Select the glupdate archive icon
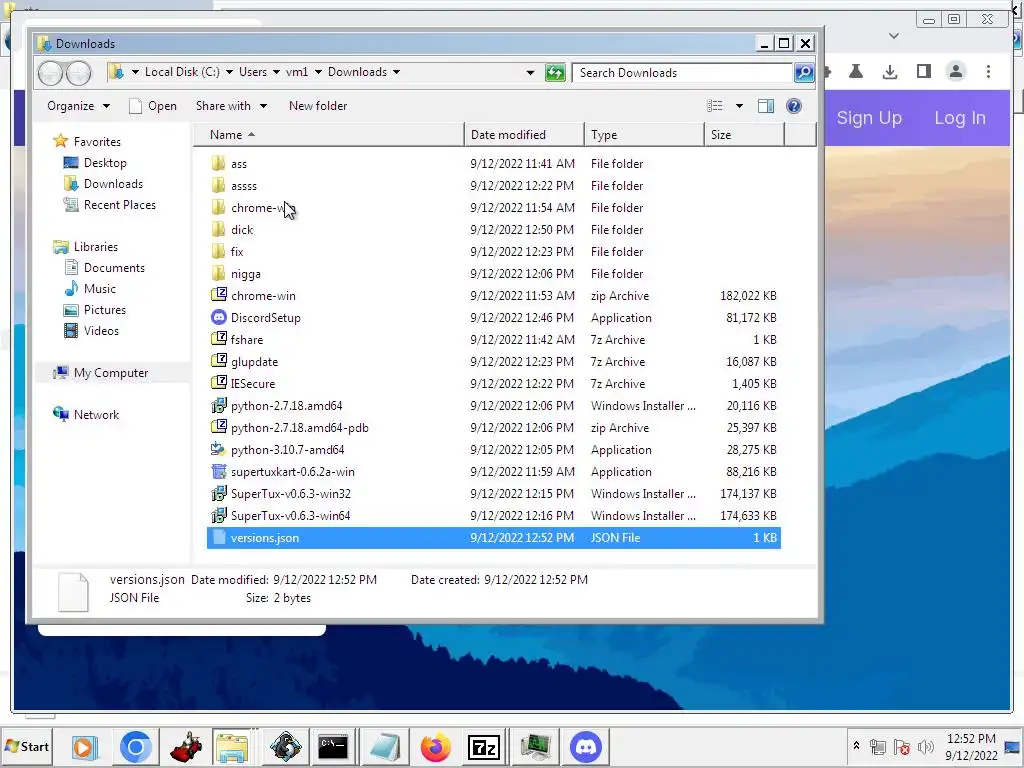Image resolution: width=1024 pixels, height=768 pixels. pos(219,361)
